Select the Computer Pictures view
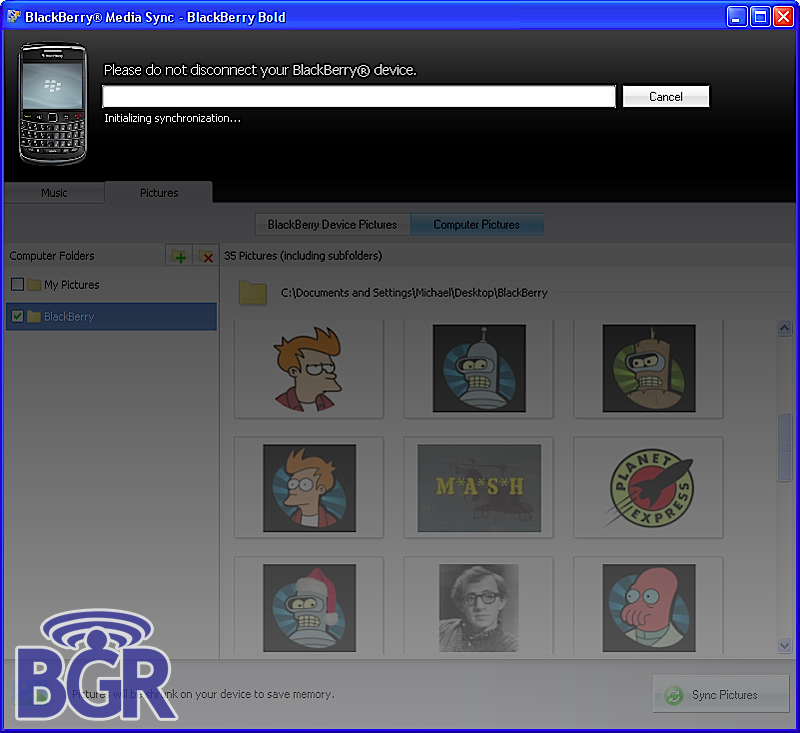 coord(477,224)
